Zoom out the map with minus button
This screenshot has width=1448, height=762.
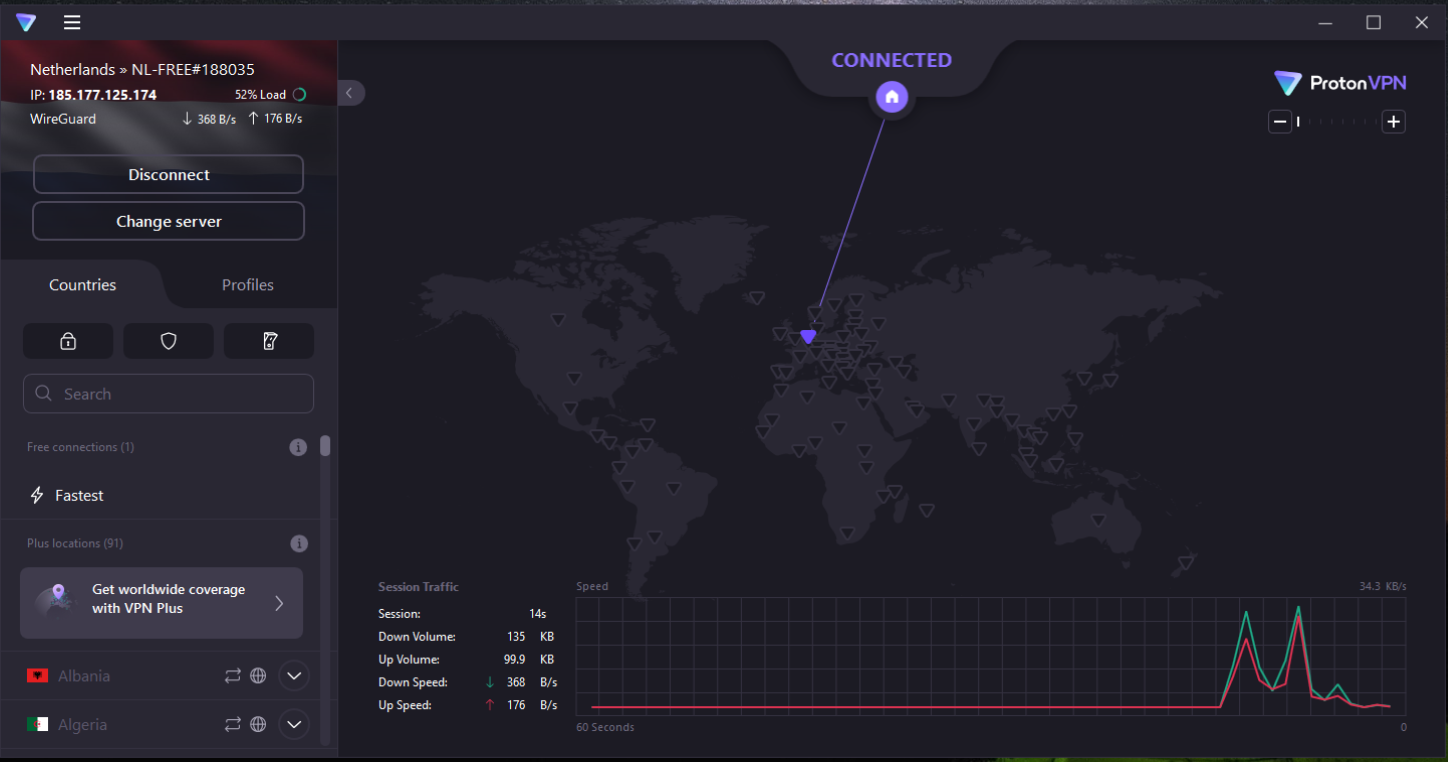tap(1280, 122)
